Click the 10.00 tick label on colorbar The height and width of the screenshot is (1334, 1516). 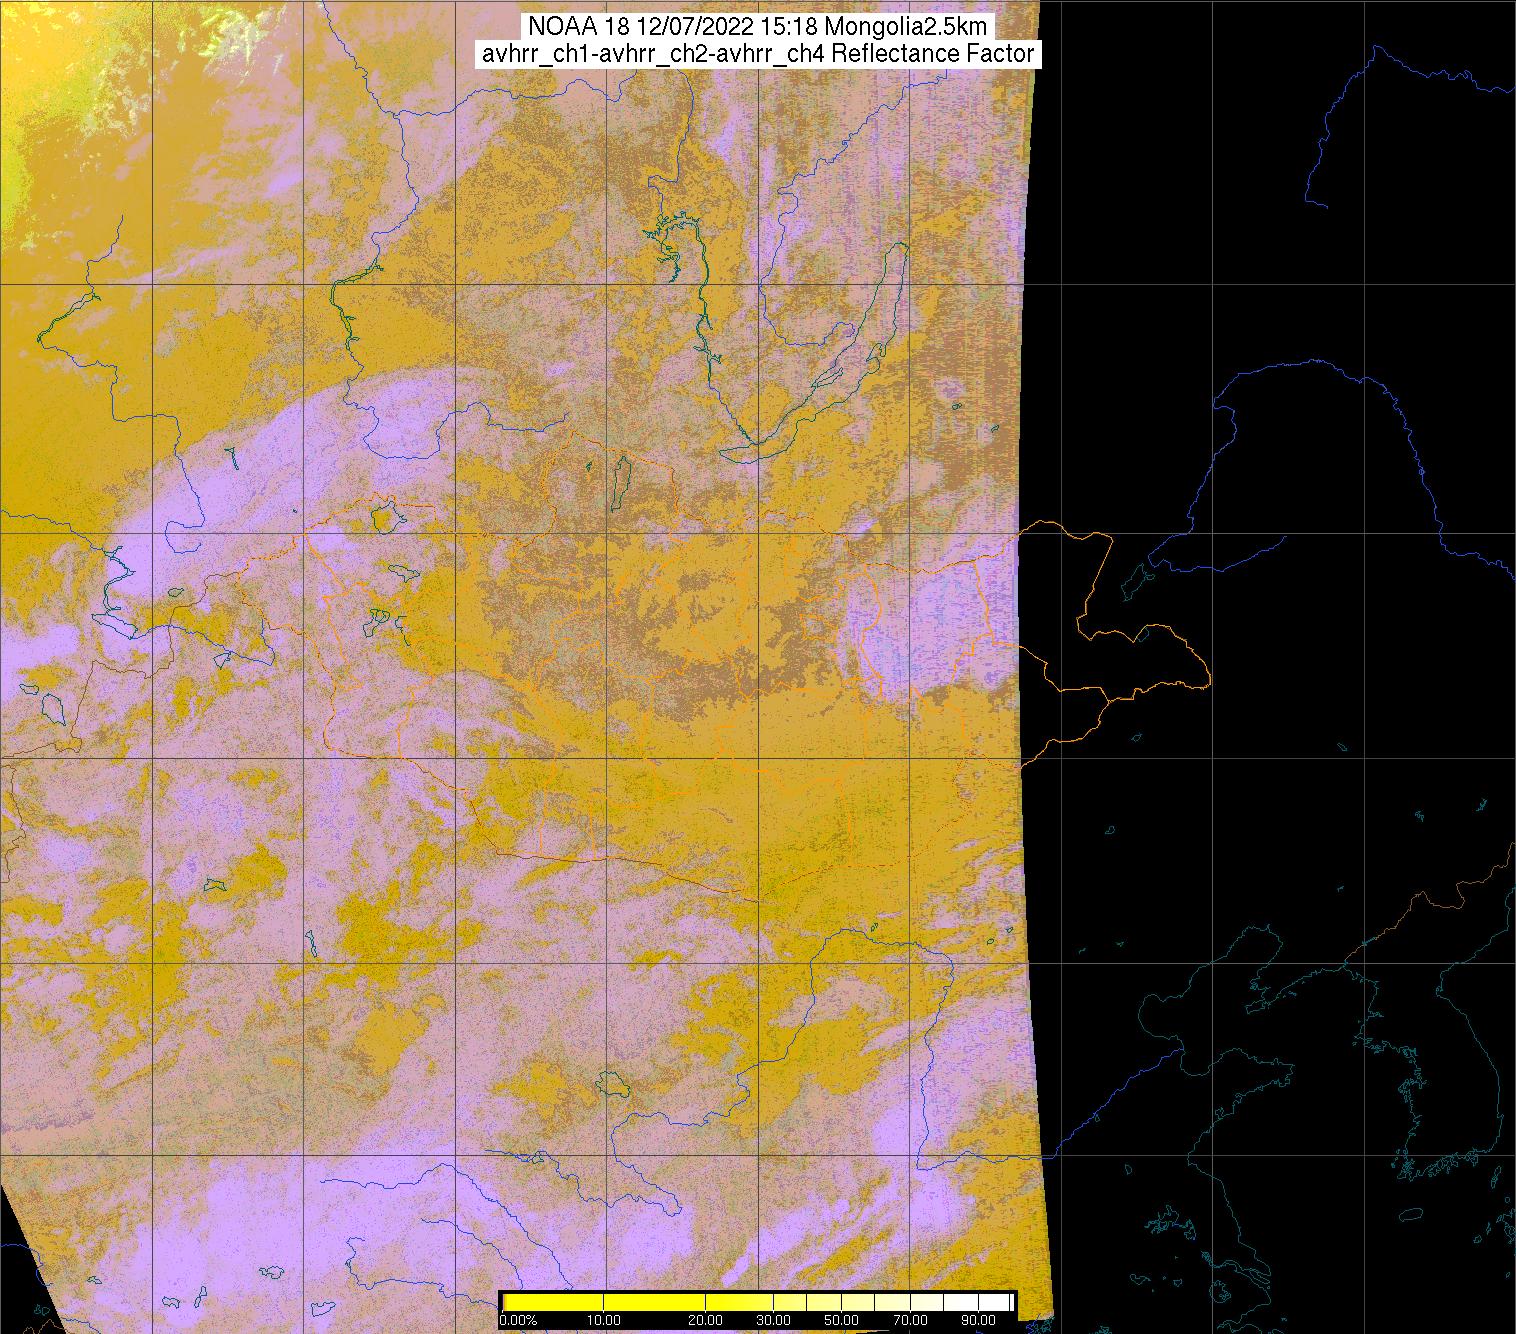604,1320
